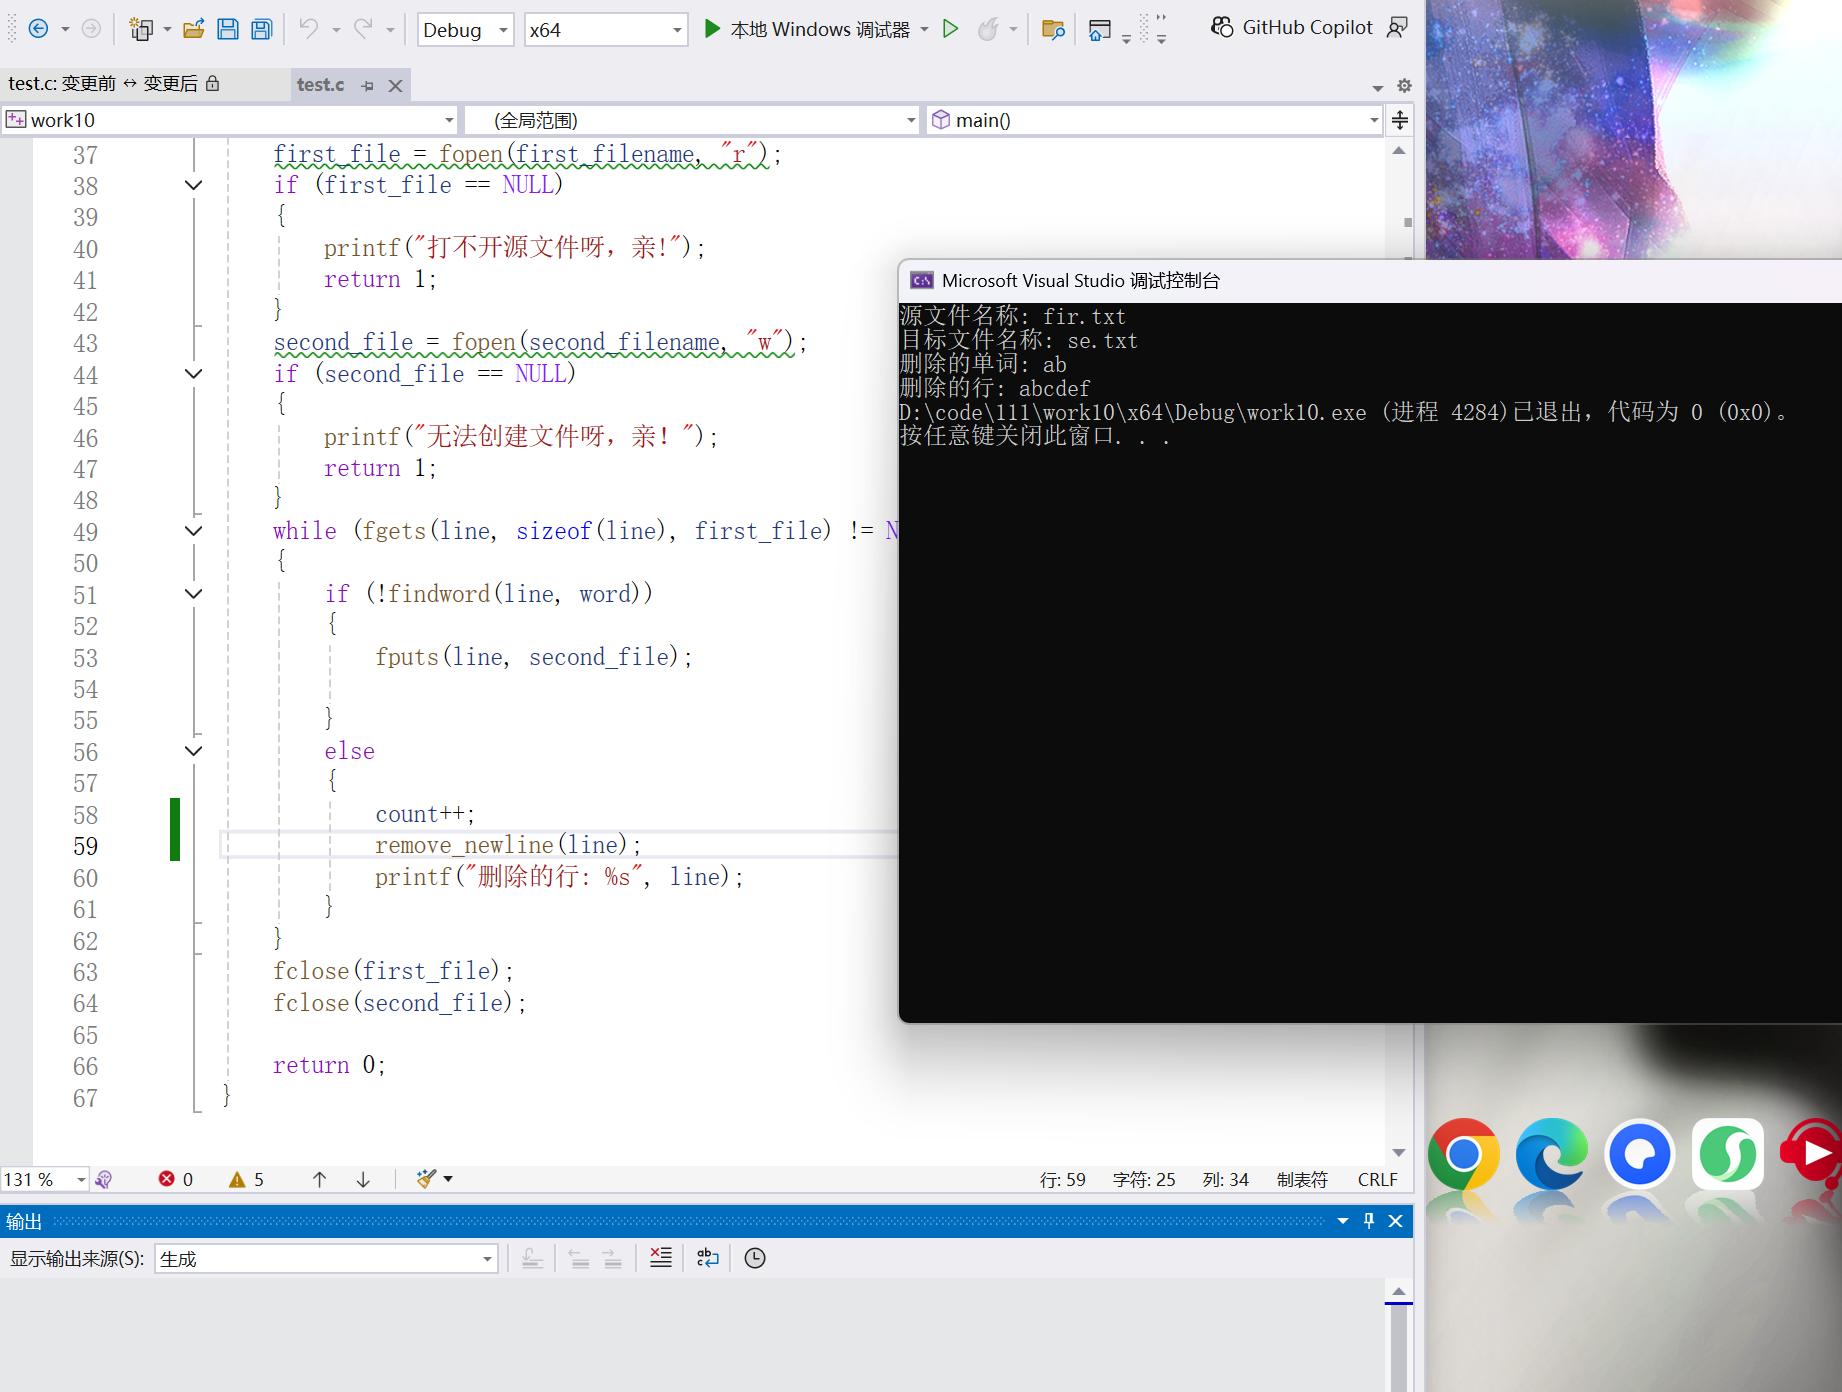Open the blue chat bubble app in dock
Viewport: 1842px width, 1392px height.
coord(1639,1154)
